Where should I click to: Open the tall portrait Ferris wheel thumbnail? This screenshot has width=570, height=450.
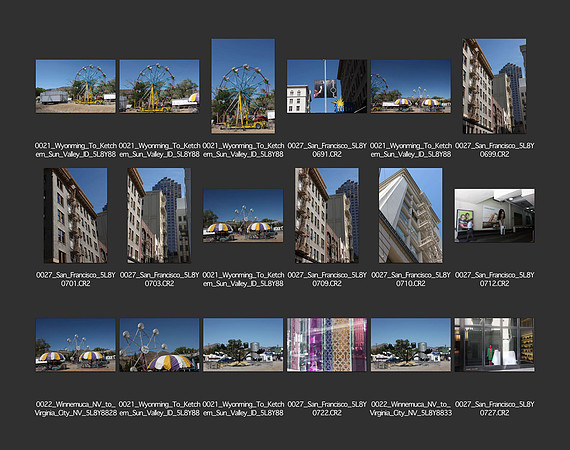coord(243,86)
